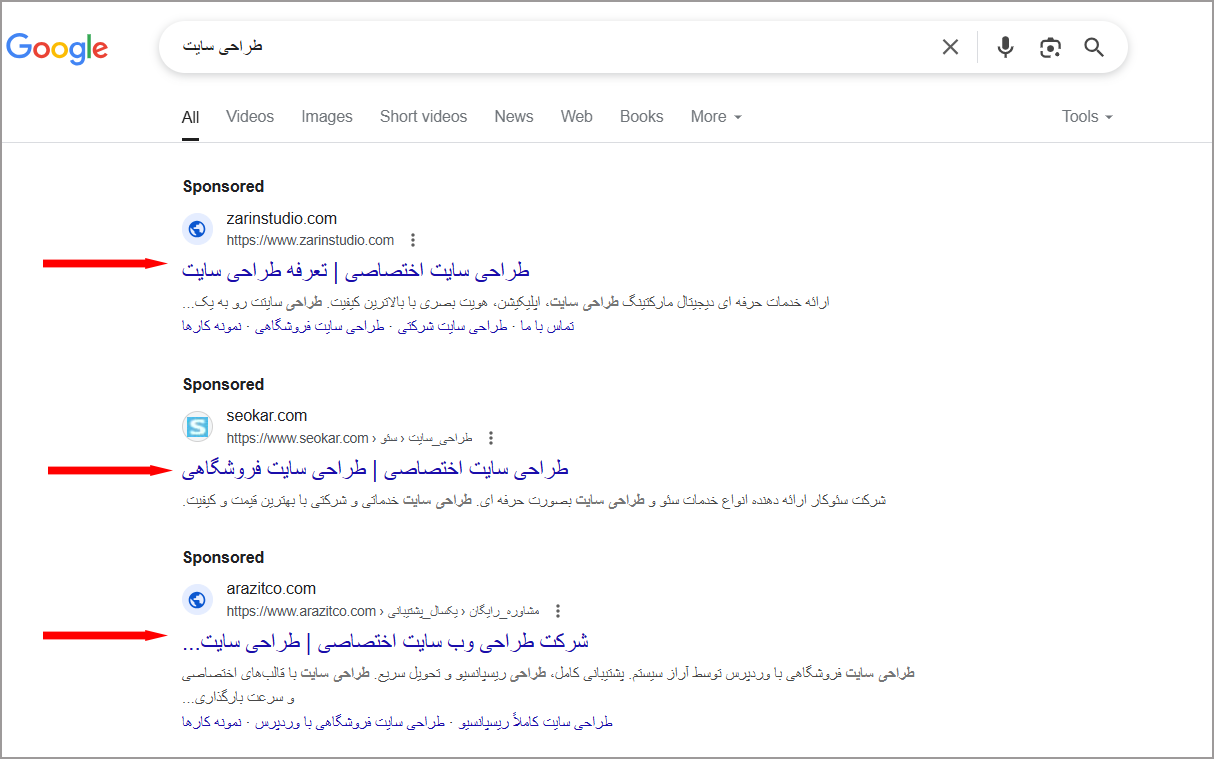Screen dimensions: 1214x759
Task: Open نمونه کارها sitelink under arazitco
Action: pyautogui.click(x=212, y=722)
